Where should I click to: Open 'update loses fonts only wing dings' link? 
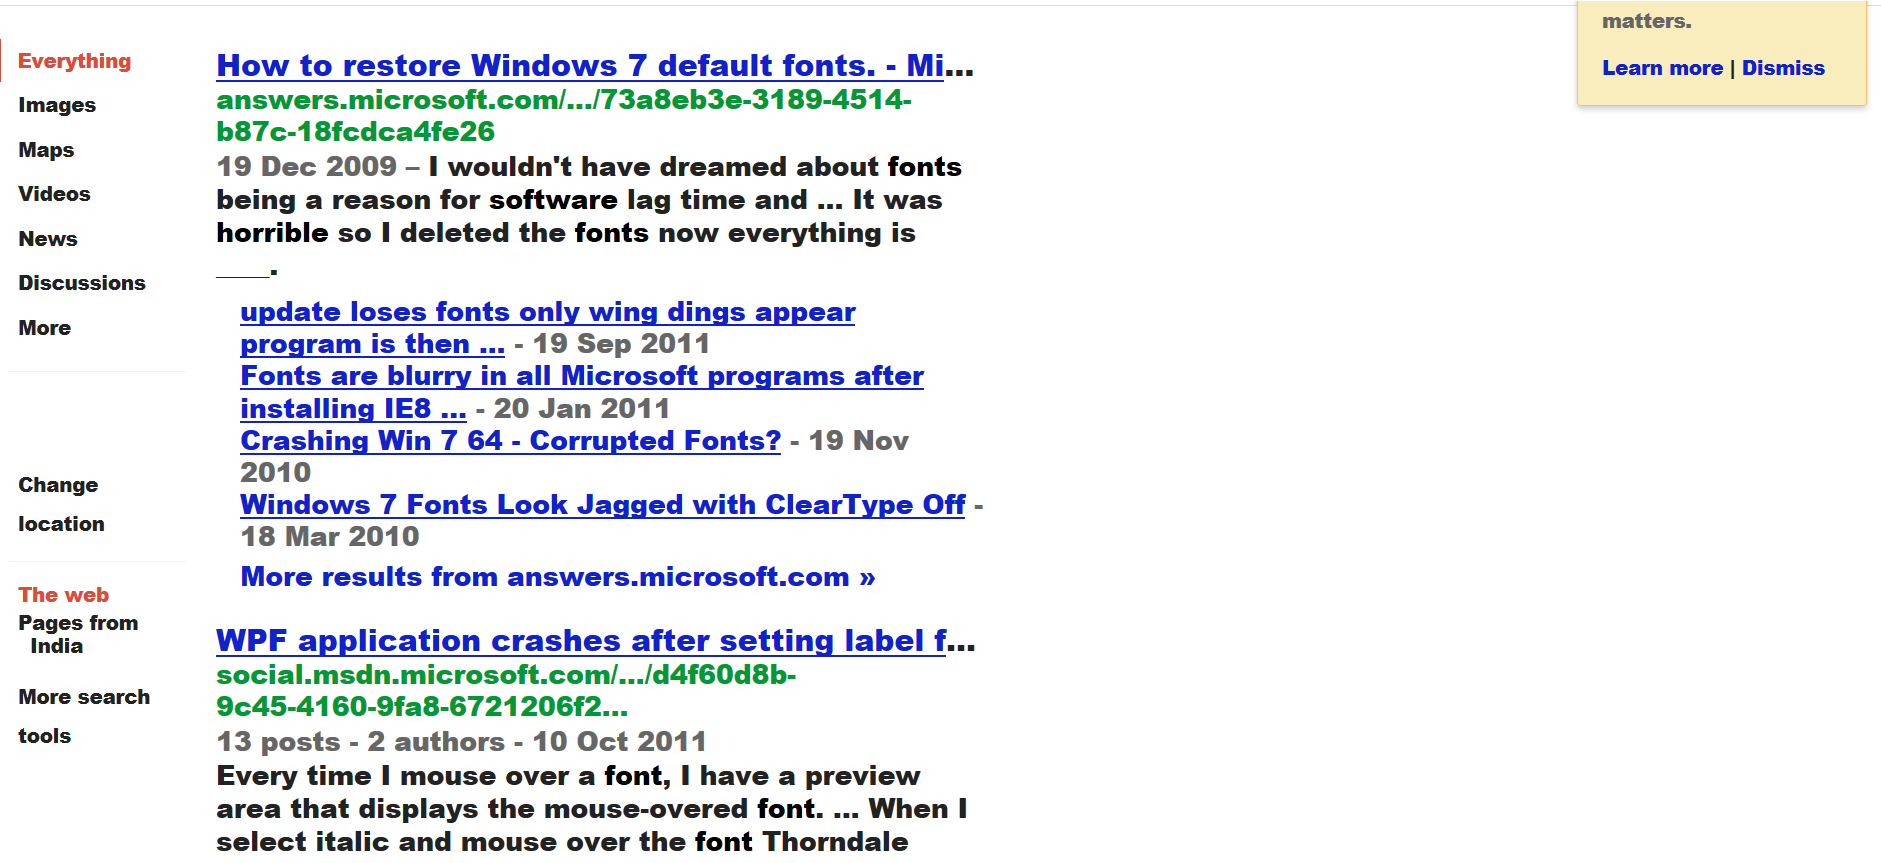pyautogui.click(x=547, y=328)
